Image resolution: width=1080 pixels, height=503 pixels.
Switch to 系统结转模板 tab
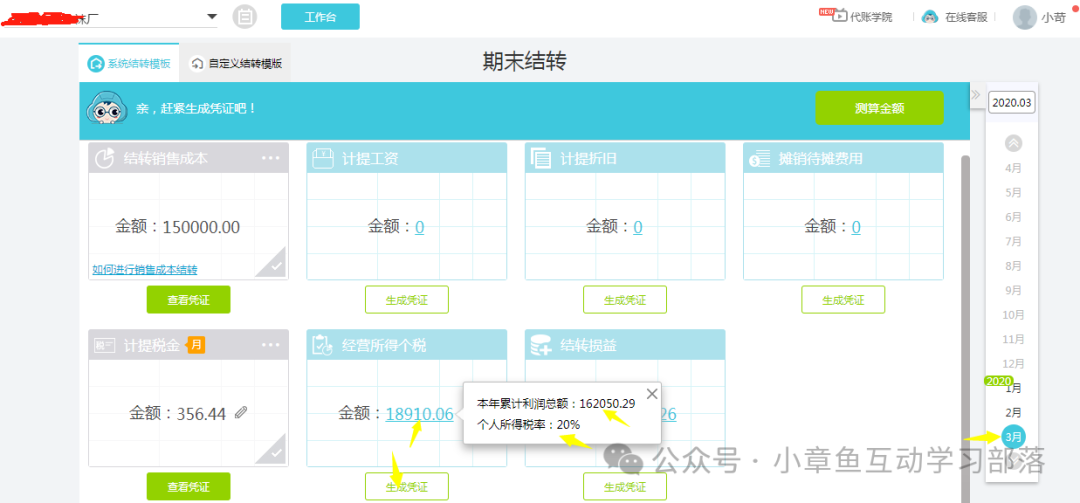click(x=129, y=63)
